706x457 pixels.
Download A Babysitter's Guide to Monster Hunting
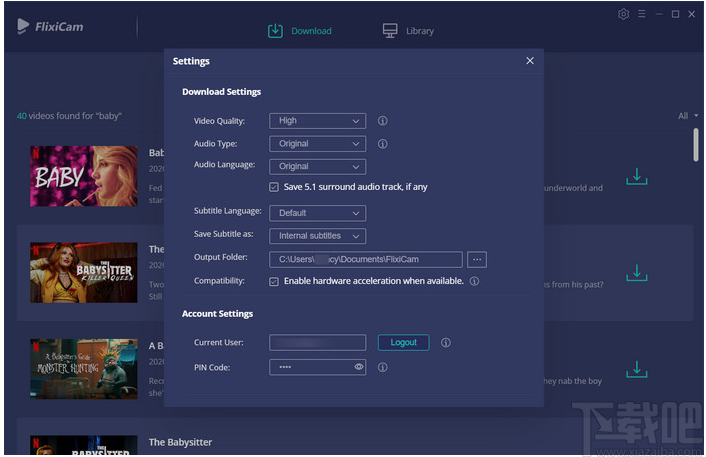coord(637,369)
